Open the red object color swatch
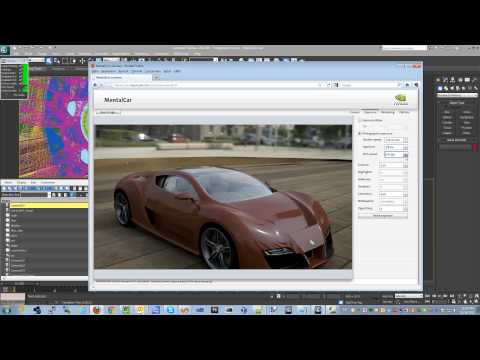The image size is (480, 360). coord(475,148)
